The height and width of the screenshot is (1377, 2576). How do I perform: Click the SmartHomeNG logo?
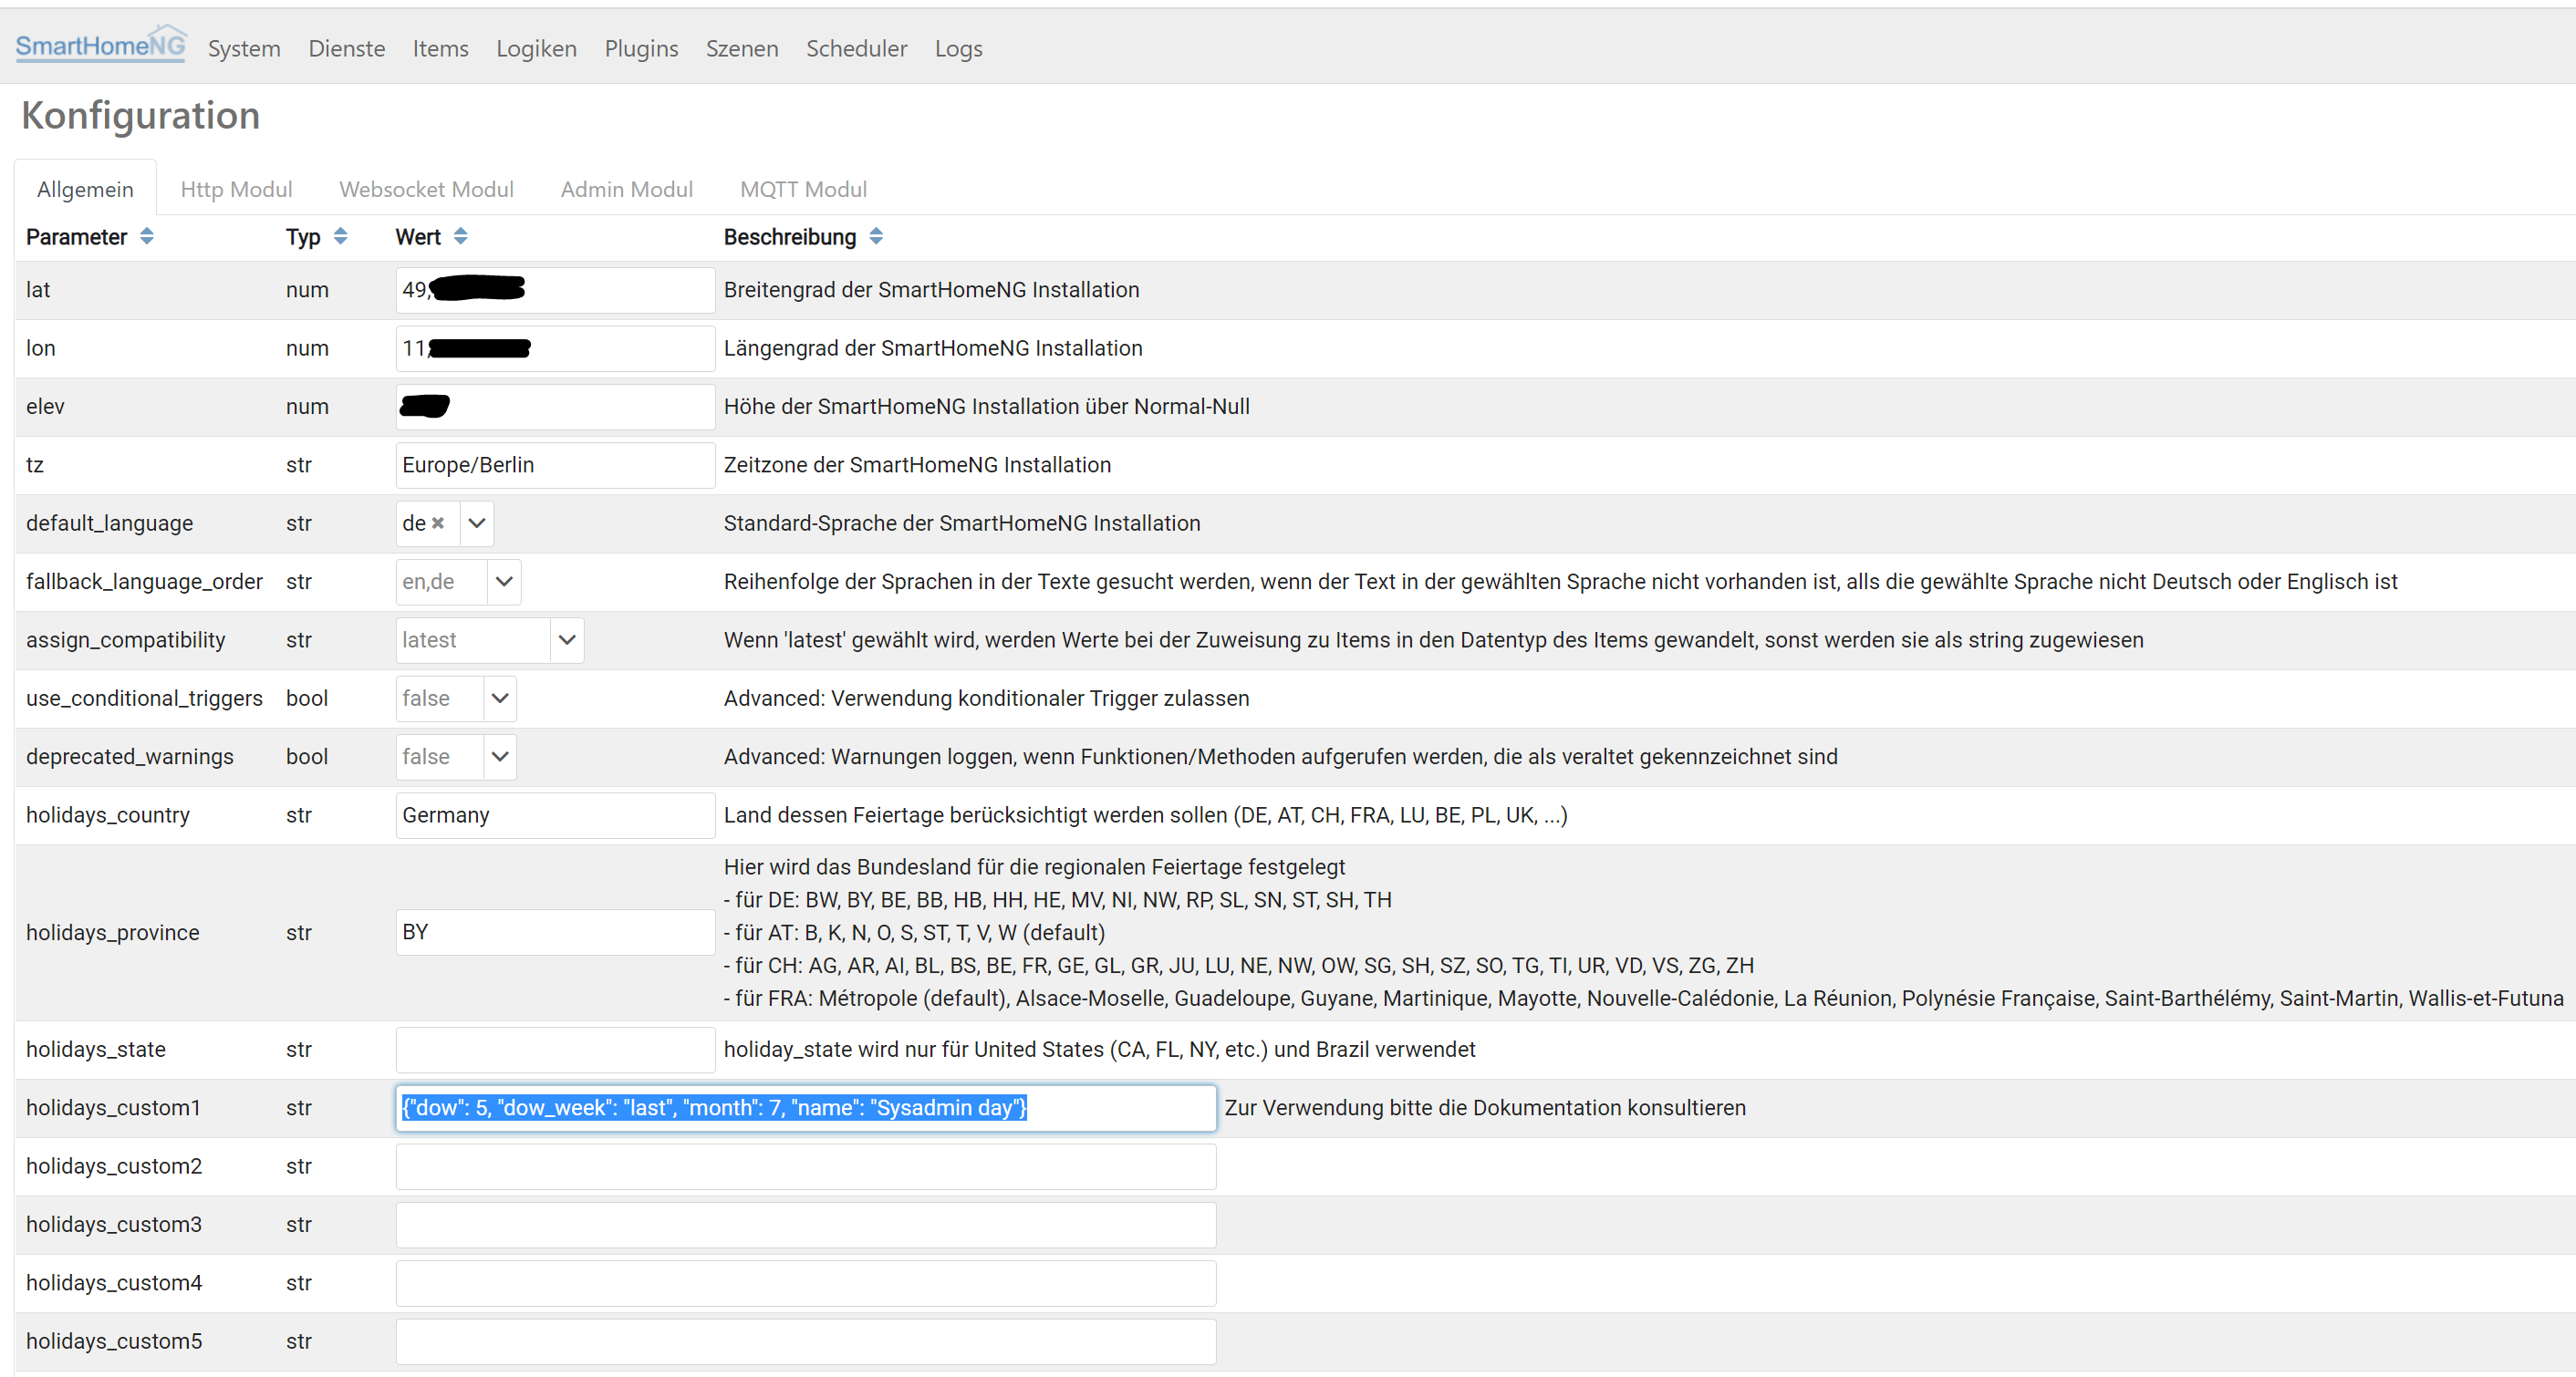[x=100, y=43]
